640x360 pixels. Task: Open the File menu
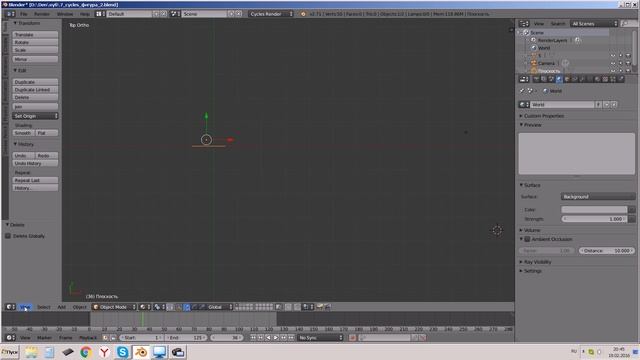coord(24,14)
